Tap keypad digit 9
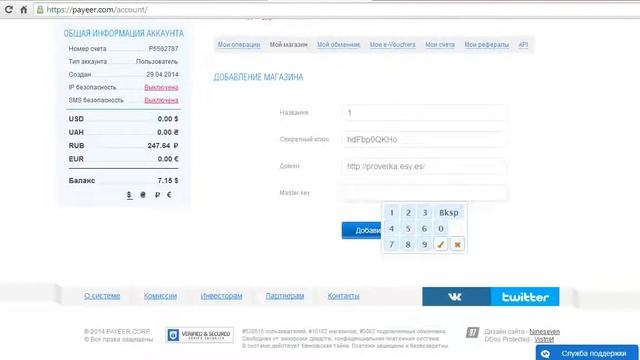 424,244
